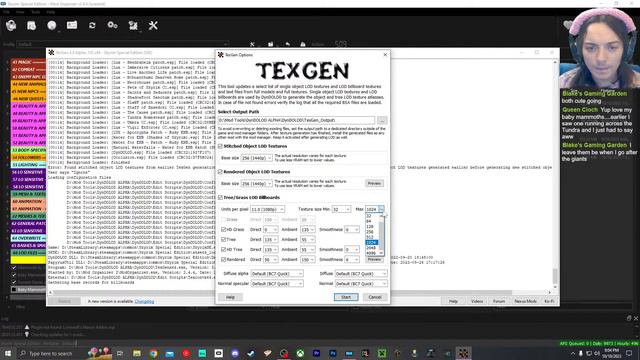Open the Mail app on the taskbar
The height and width of the screenshot is (360, 640).
point(170,353)
